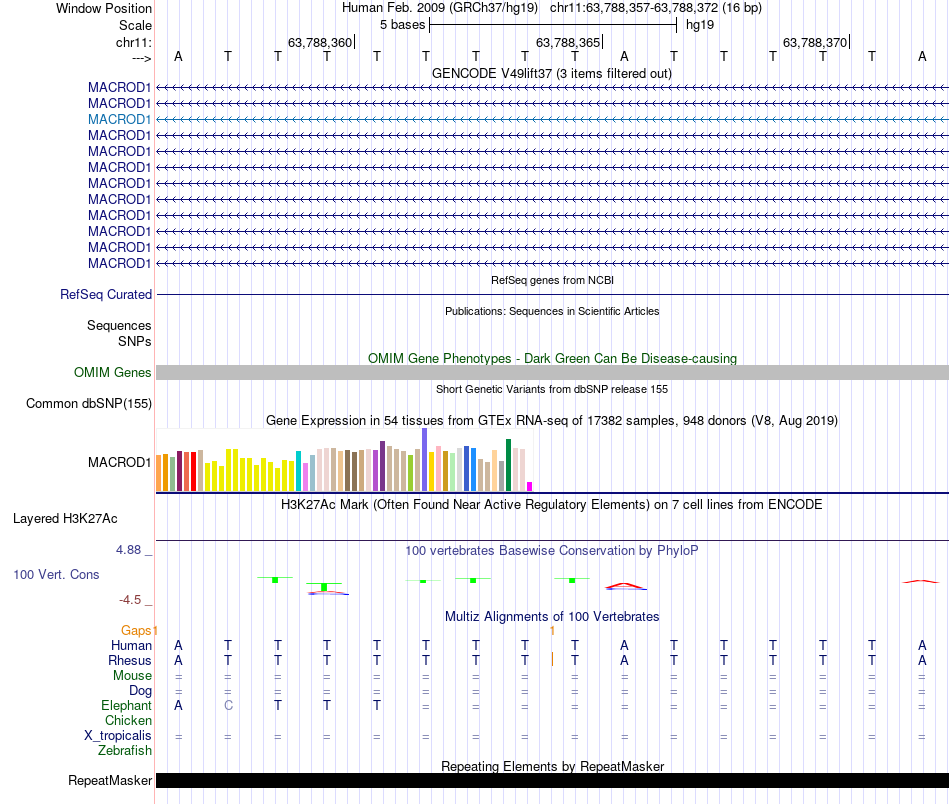Viewport: 950px width, 804px height.
Task: Click the Common dbSNP(155) track label
Action: pos(89,404)
